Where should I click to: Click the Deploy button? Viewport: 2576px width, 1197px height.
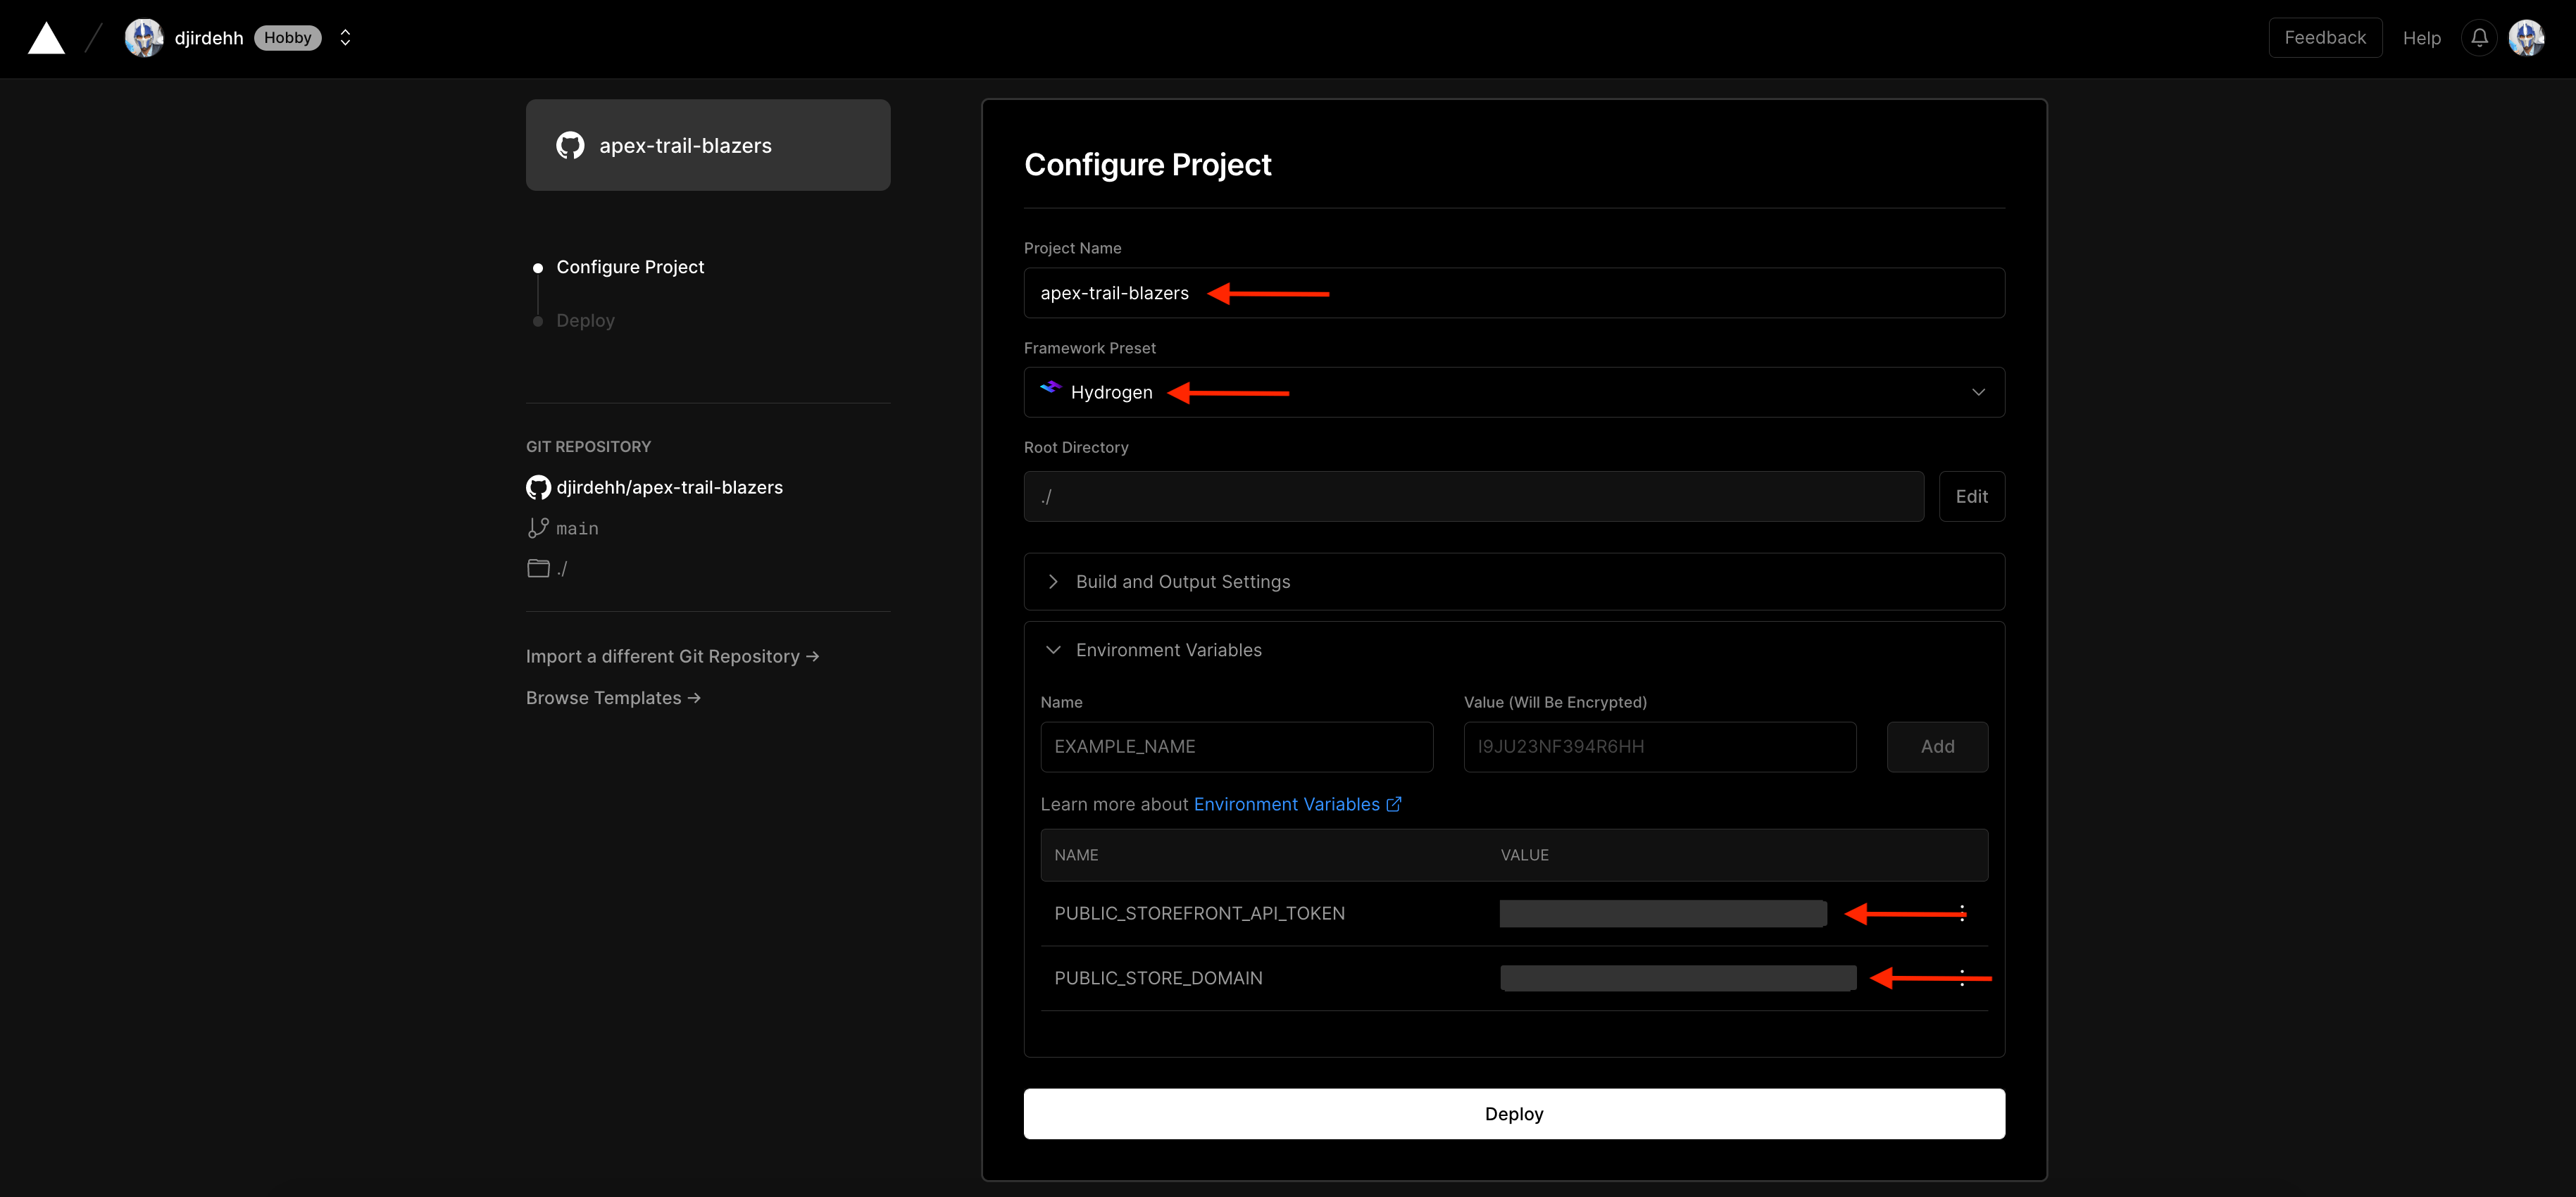(1514, 1114)
